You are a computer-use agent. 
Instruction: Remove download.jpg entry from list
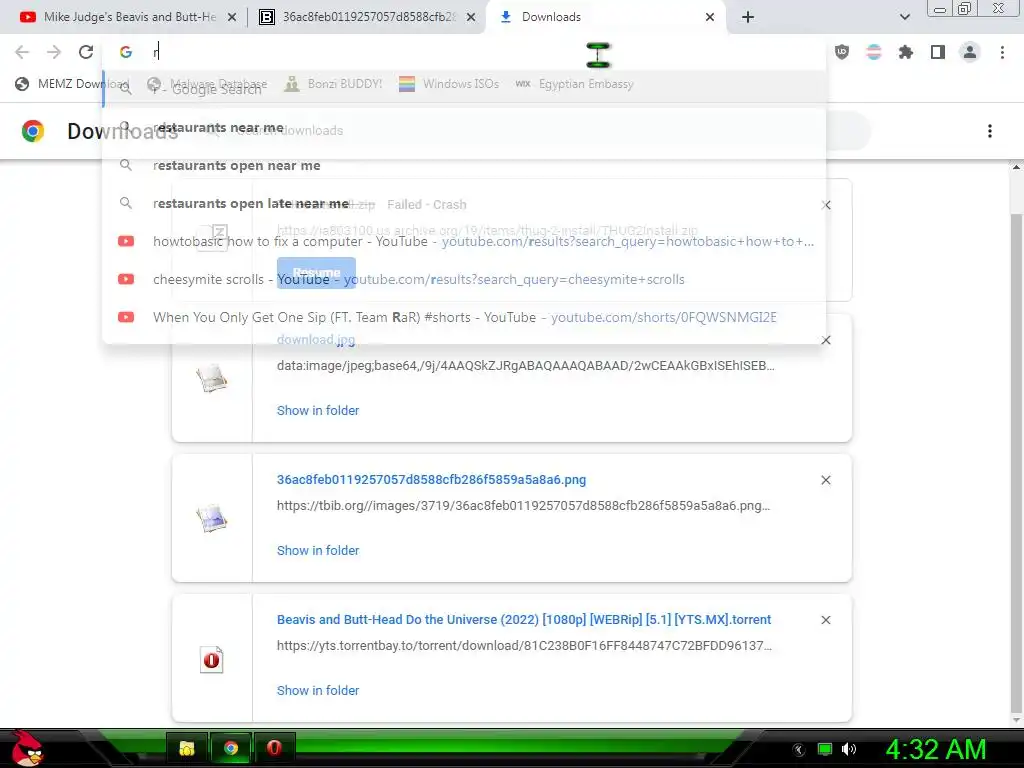pos(826,340)
